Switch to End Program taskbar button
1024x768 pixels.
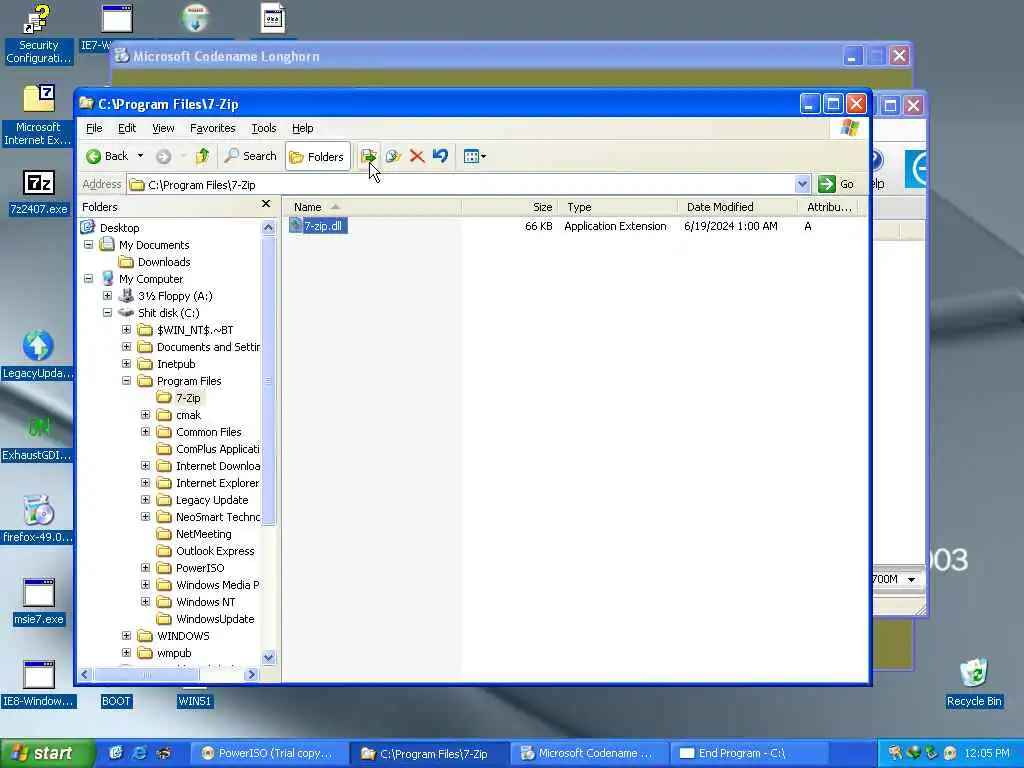pyautogui.click(x=750, y=753)
